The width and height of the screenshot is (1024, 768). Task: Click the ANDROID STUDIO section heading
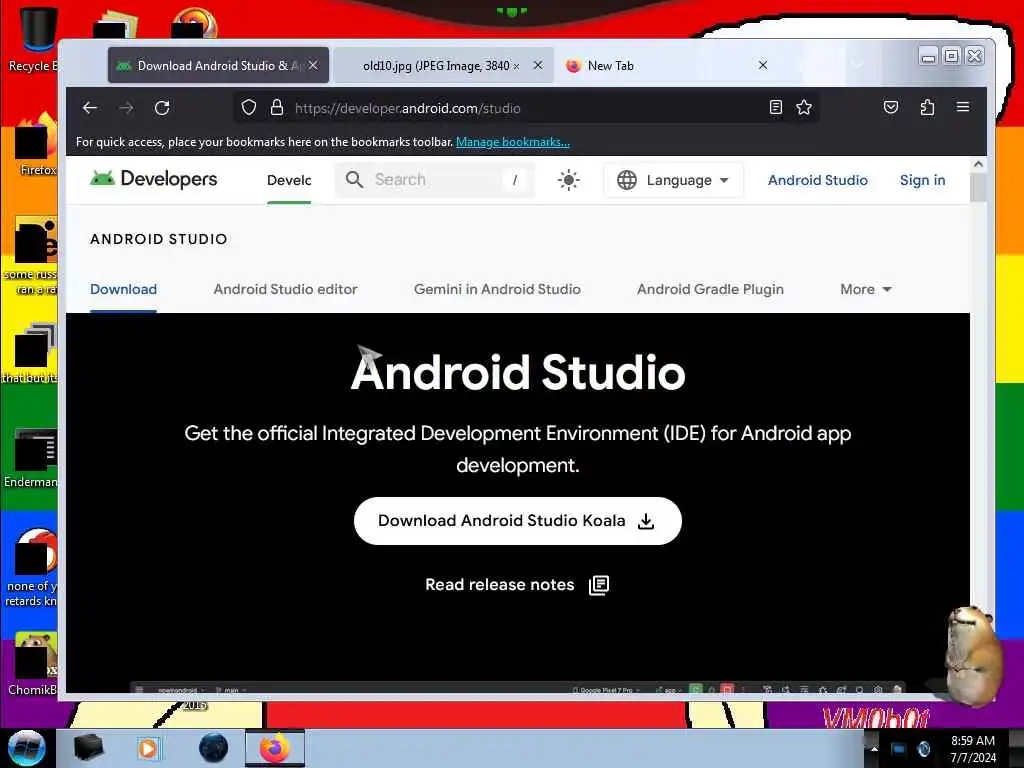[159, 239]
